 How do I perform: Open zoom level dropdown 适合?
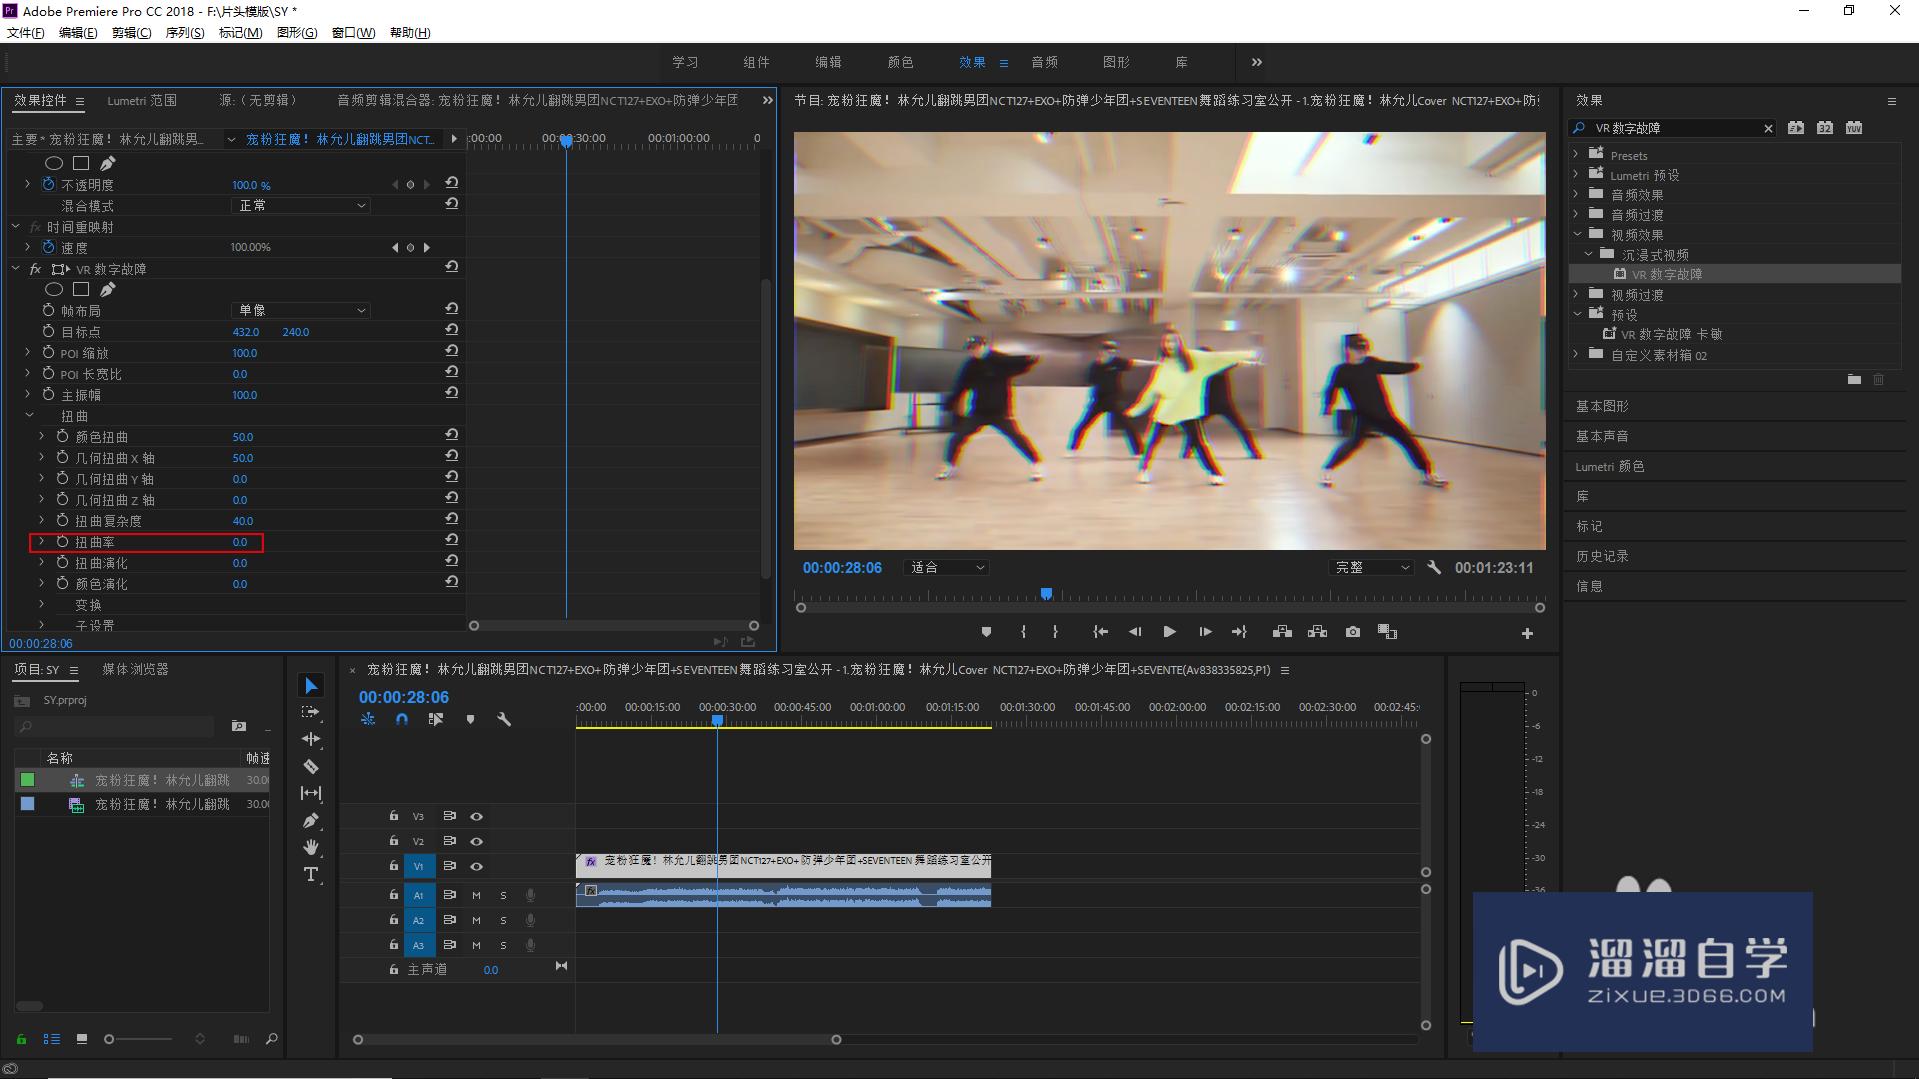click(x=946, y=567)
